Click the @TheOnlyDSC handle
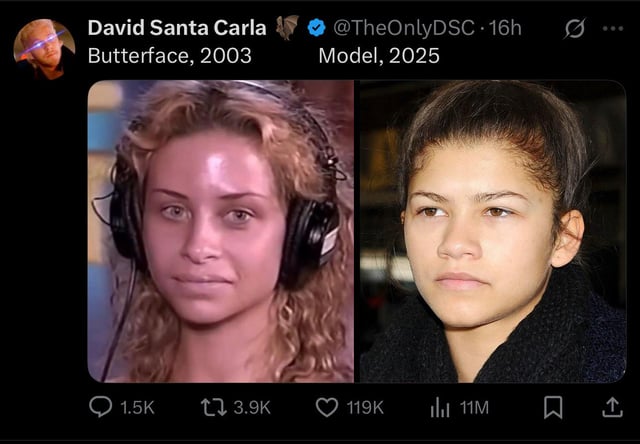The image size is (640, 444). [x=404, y=28]
